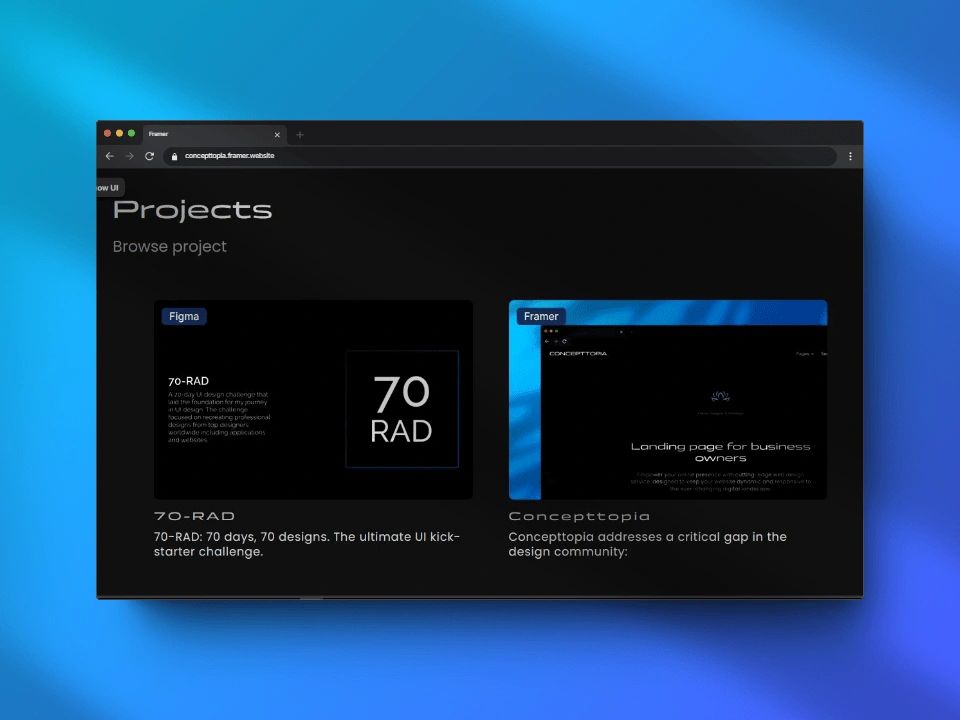
Task: Click the 'addresses a critical gap' description
Action: coord(648,544)
